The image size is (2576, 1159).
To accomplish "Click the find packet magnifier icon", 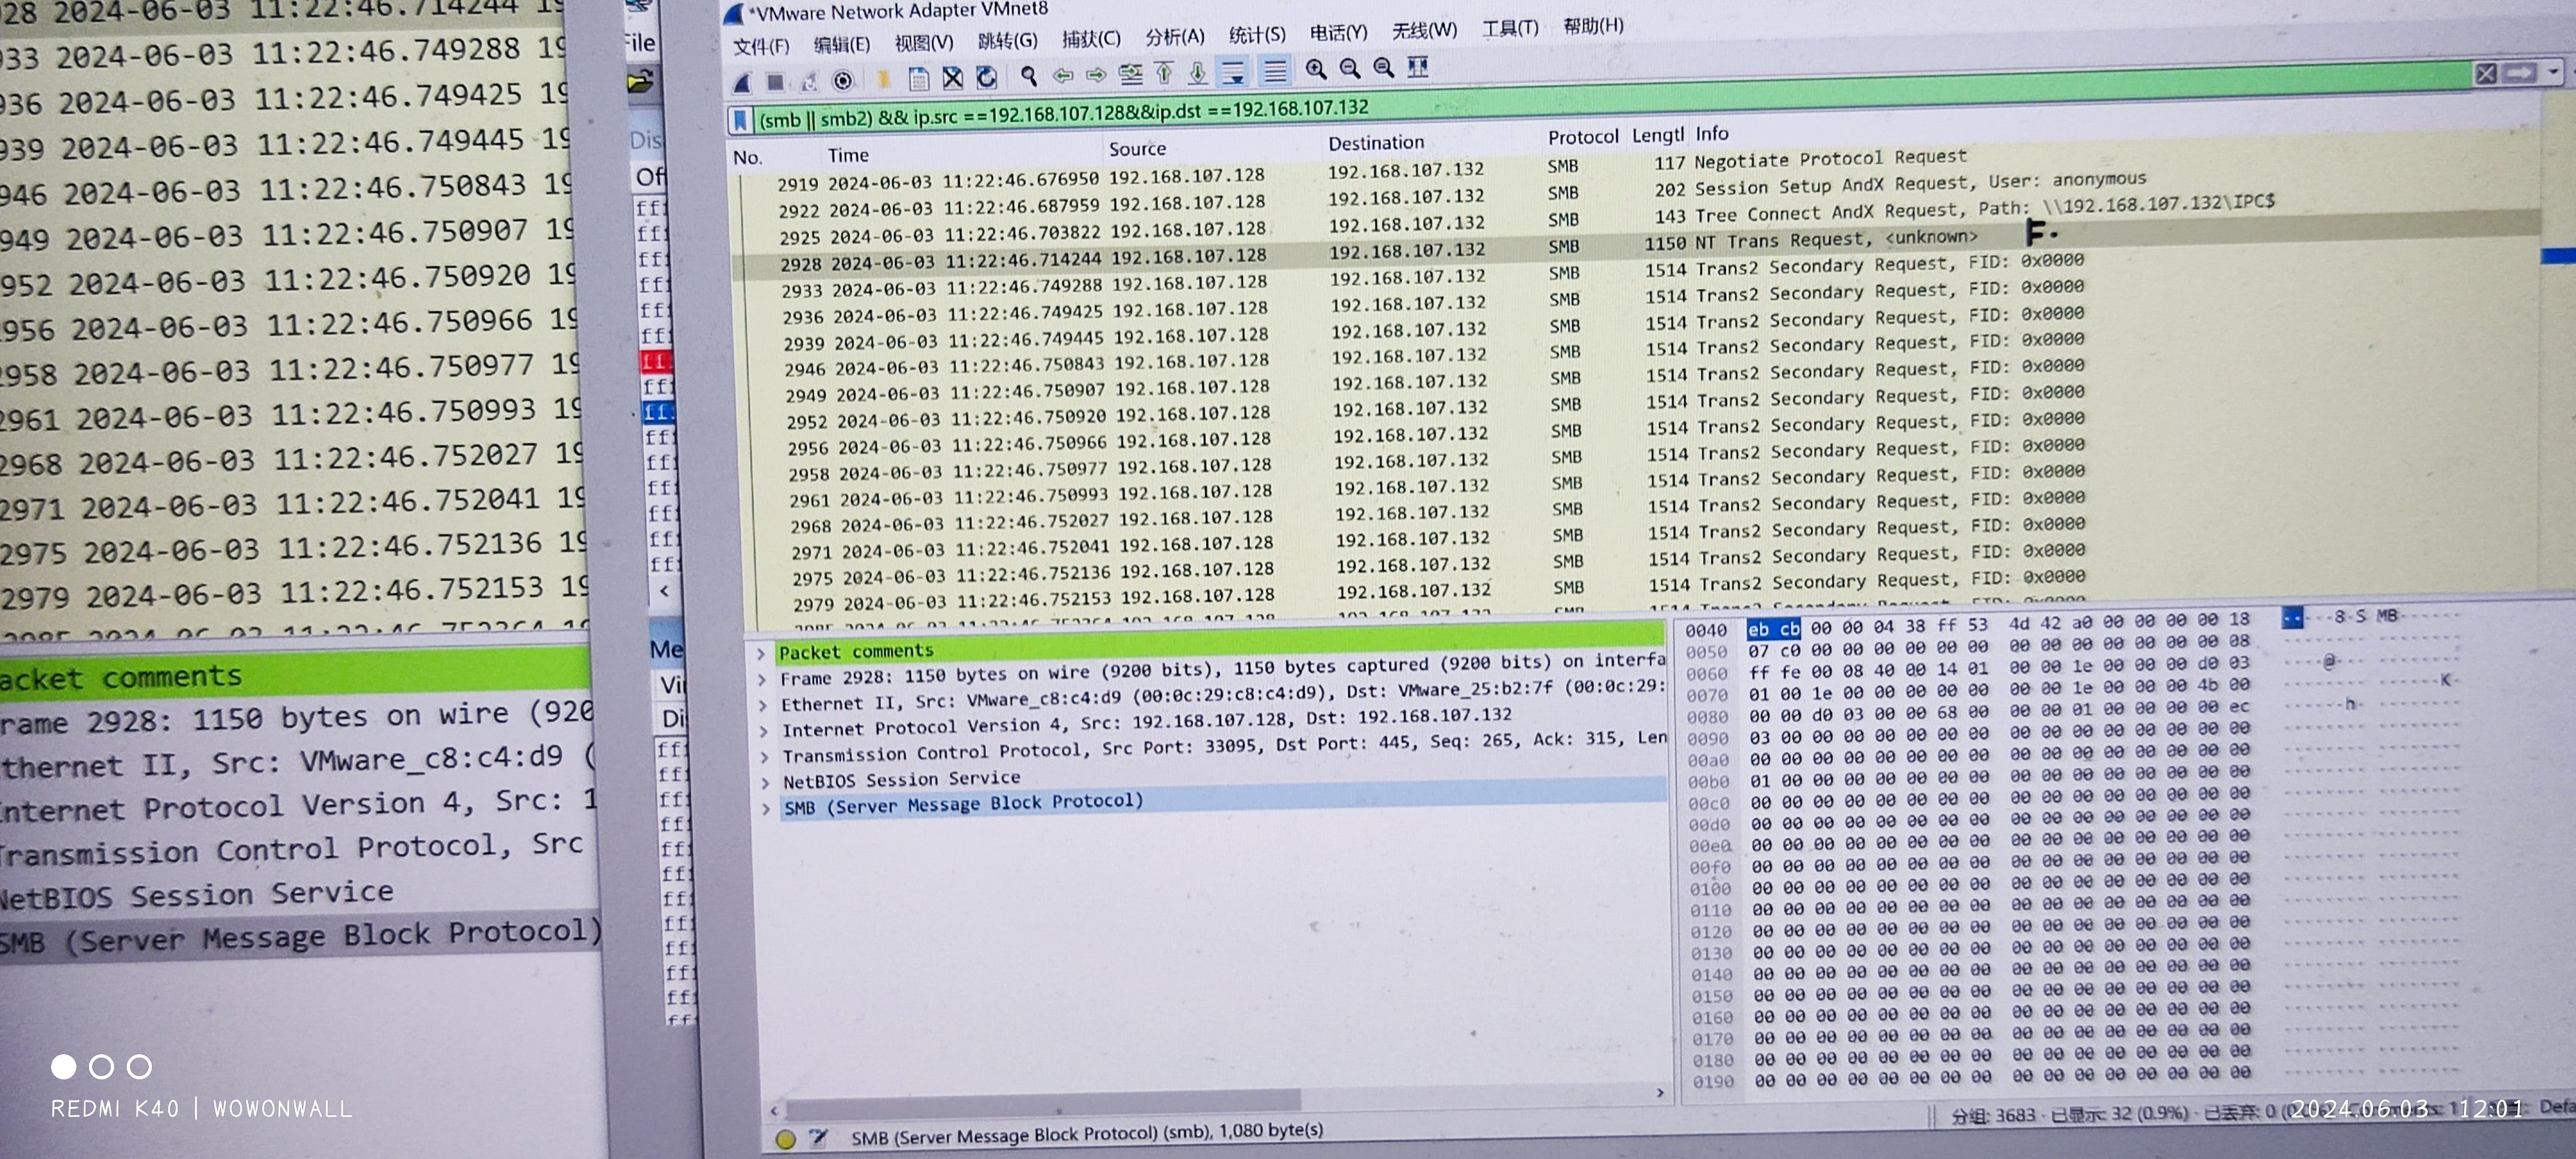I will [1028, 75].
